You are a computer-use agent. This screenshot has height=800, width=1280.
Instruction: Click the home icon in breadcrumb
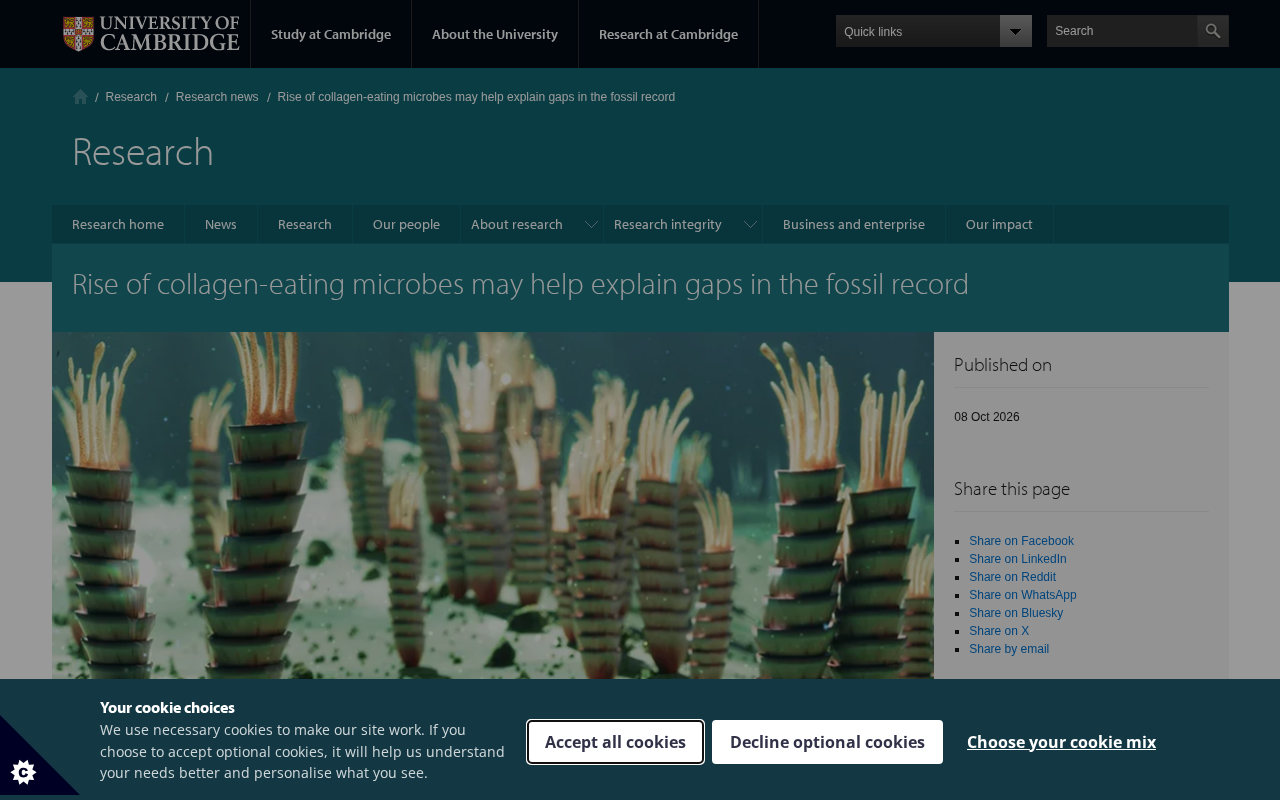coord(81,97)
